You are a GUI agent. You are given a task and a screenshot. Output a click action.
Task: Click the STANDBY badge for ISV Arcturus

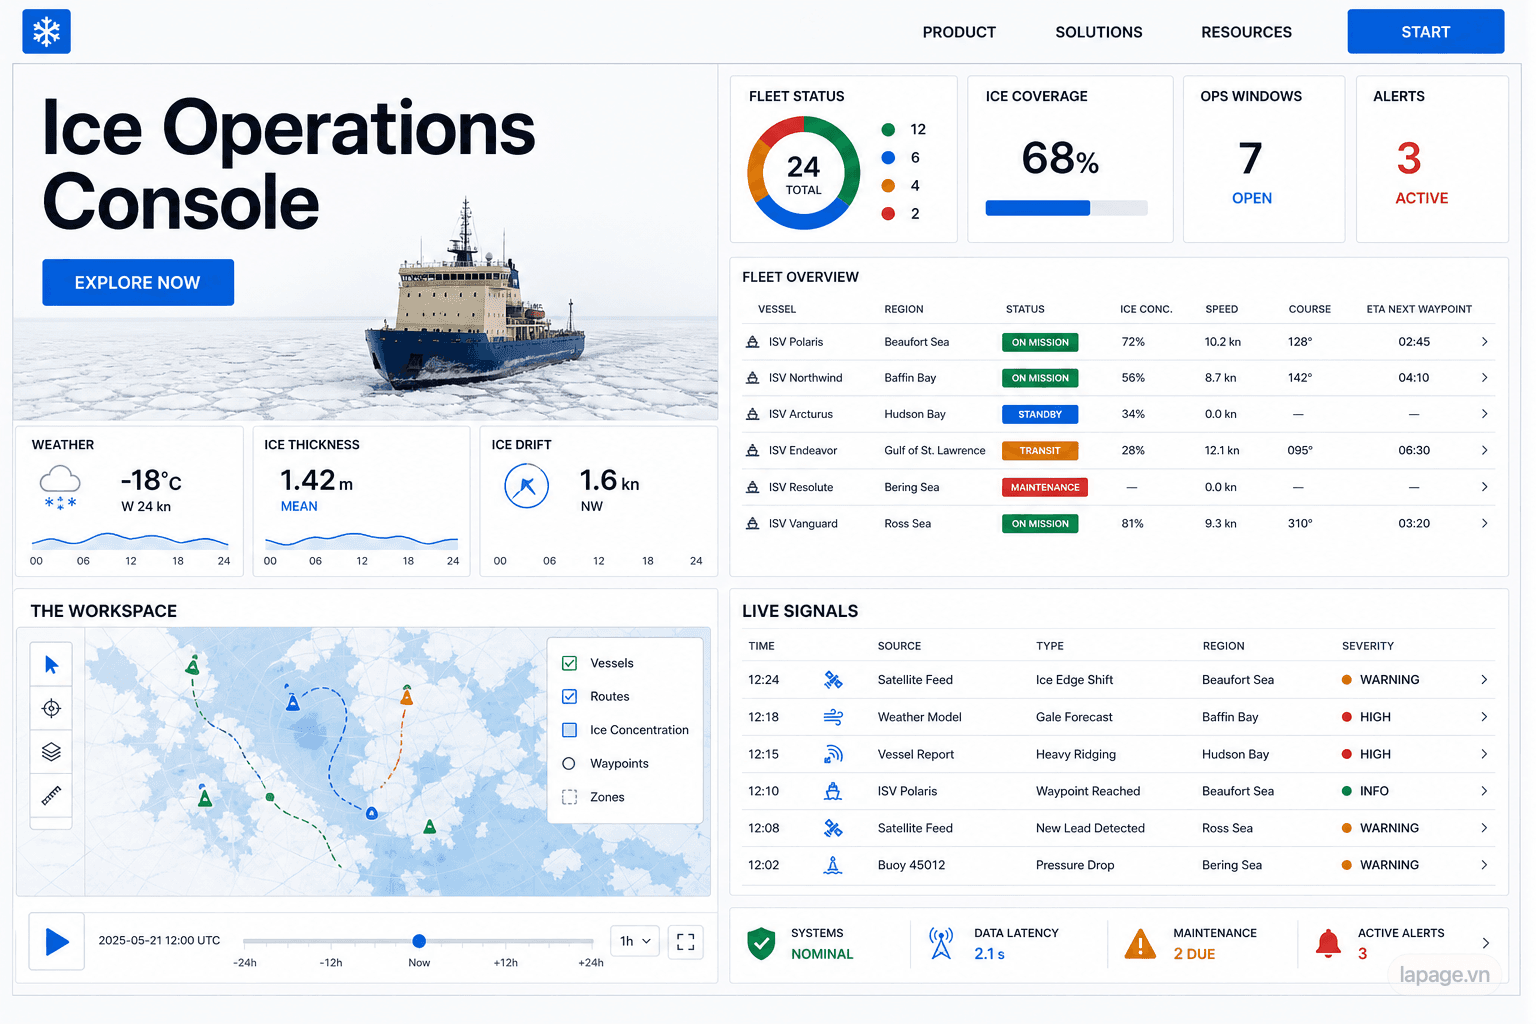[1040, 414]
